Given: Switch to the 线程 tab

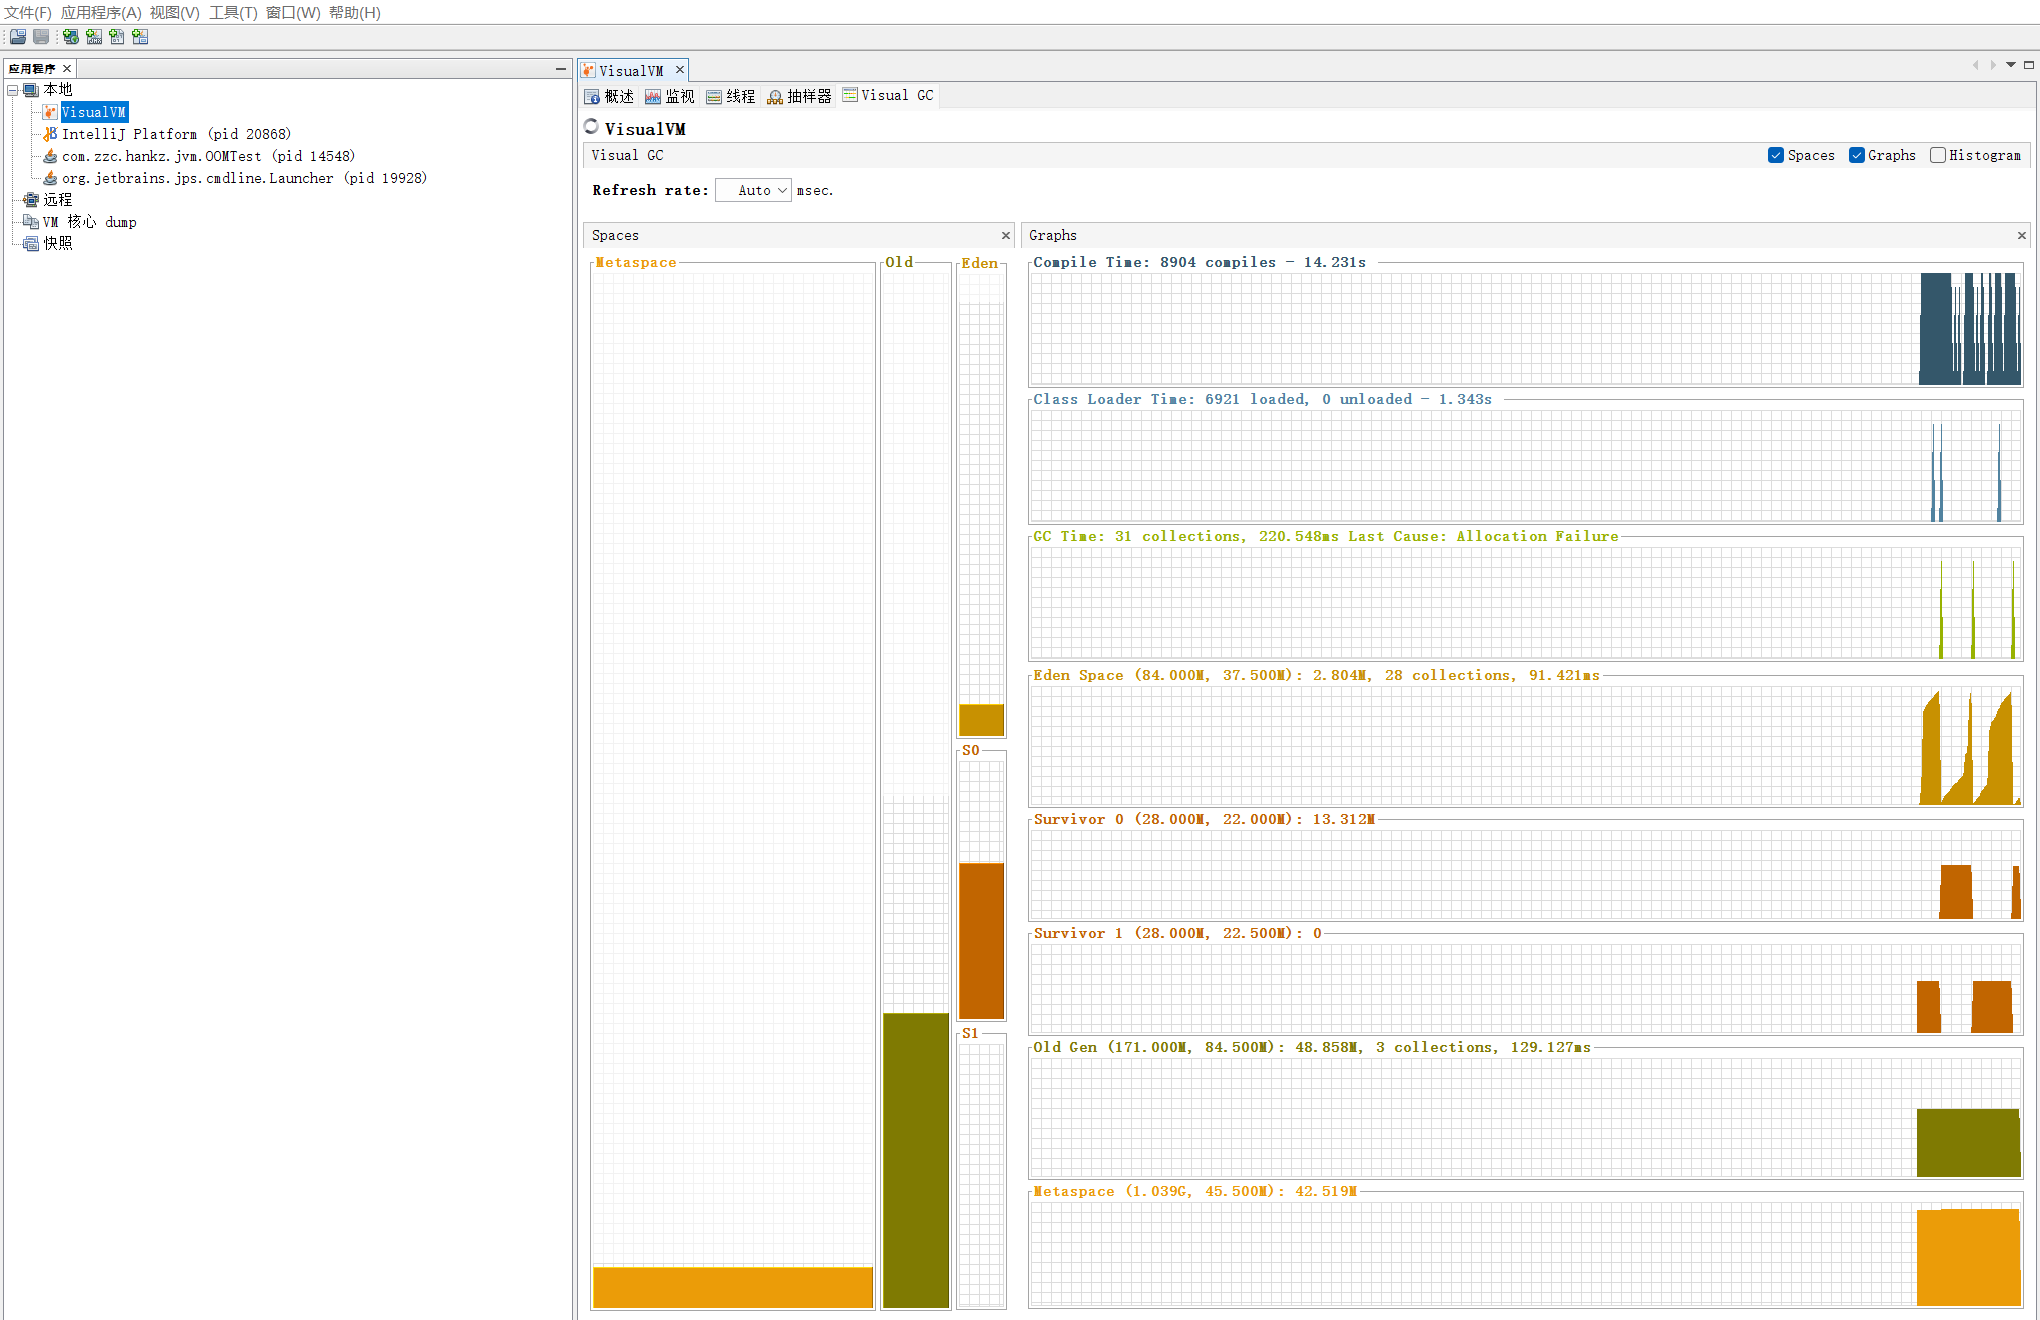Looking at the screenshot, I should [731, 97].
